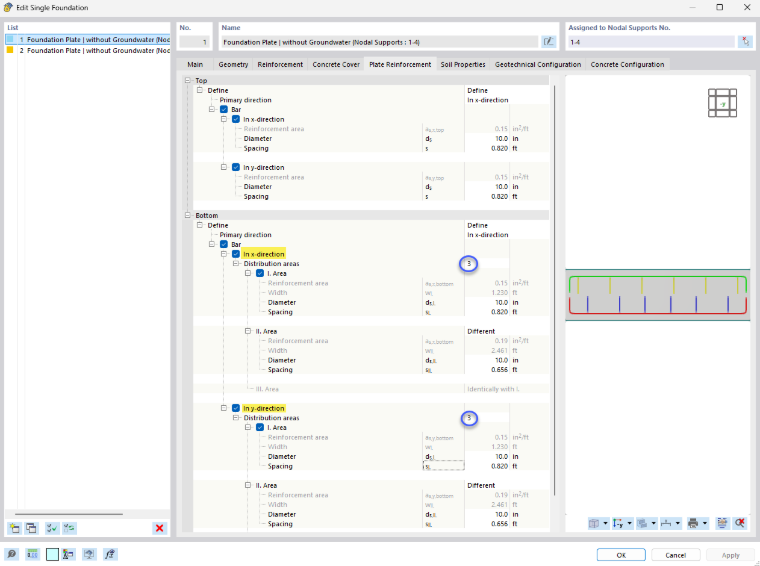Switch to the Geometry tab

[x=233, y=64]
